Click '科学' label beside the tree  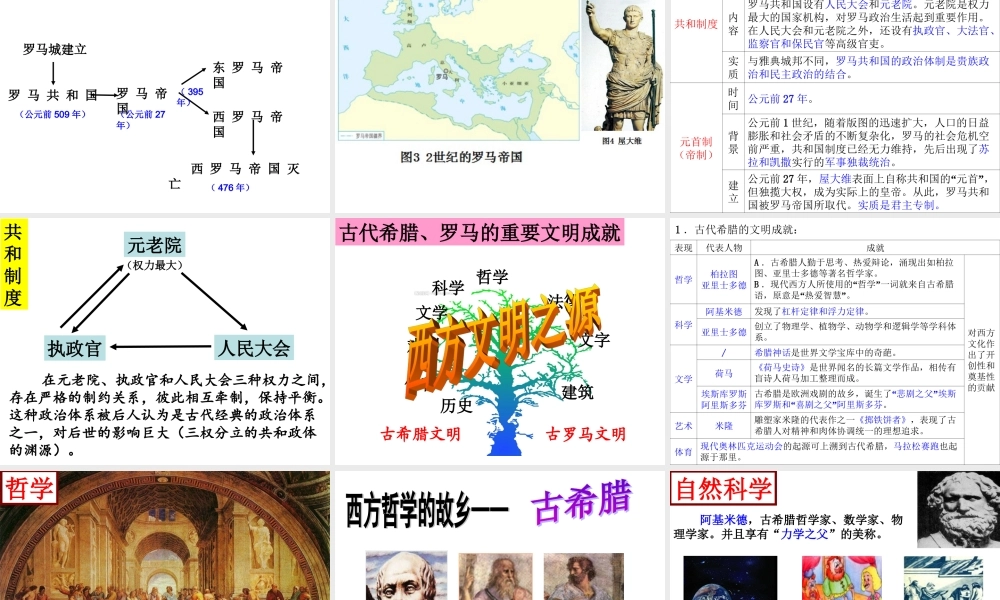coord(448,288)
